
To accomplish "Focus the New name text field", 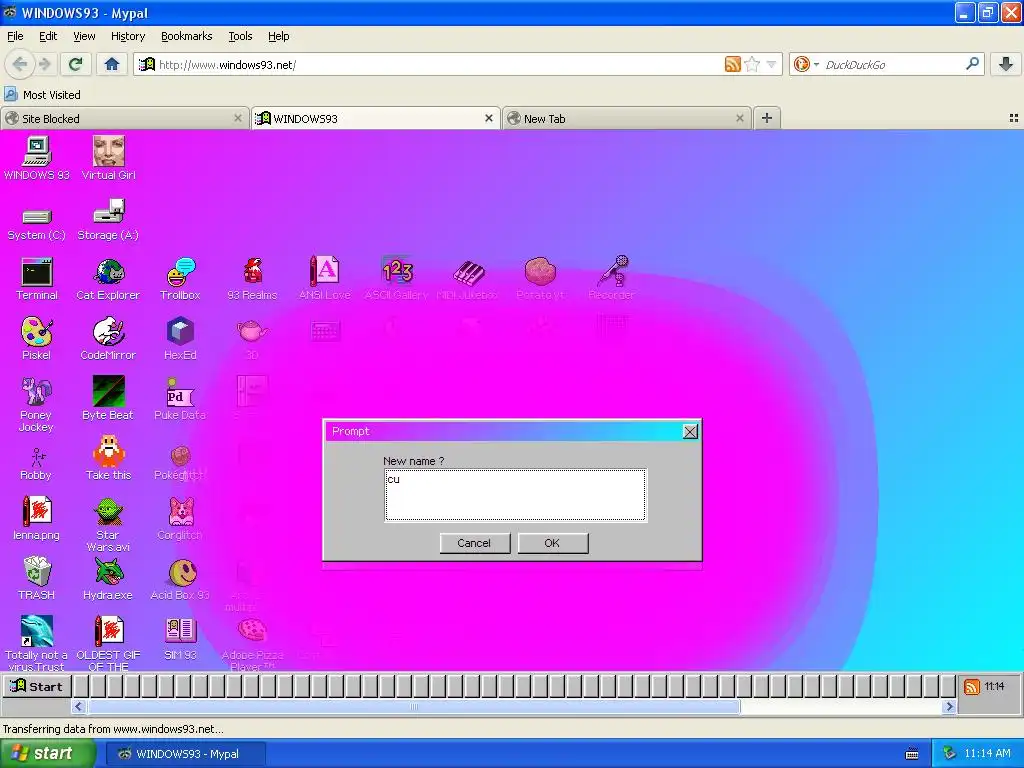I will coord(515,495).
